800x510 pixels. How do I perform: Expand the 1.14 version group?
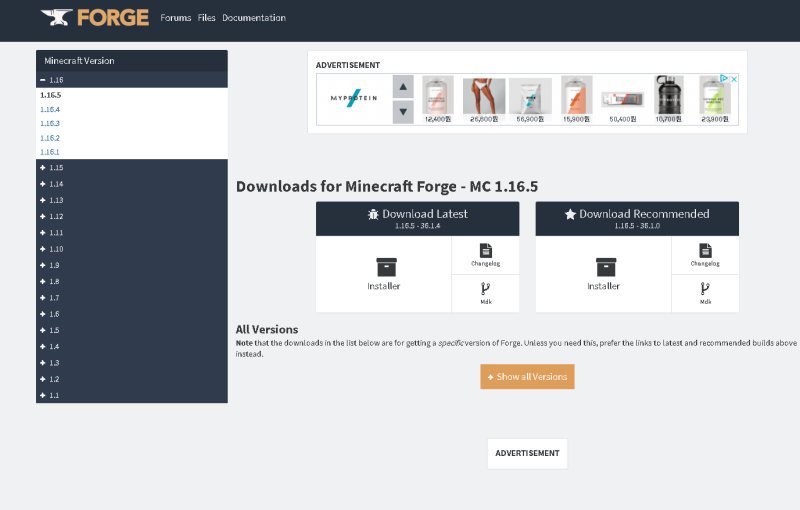[x=132, y=184]
